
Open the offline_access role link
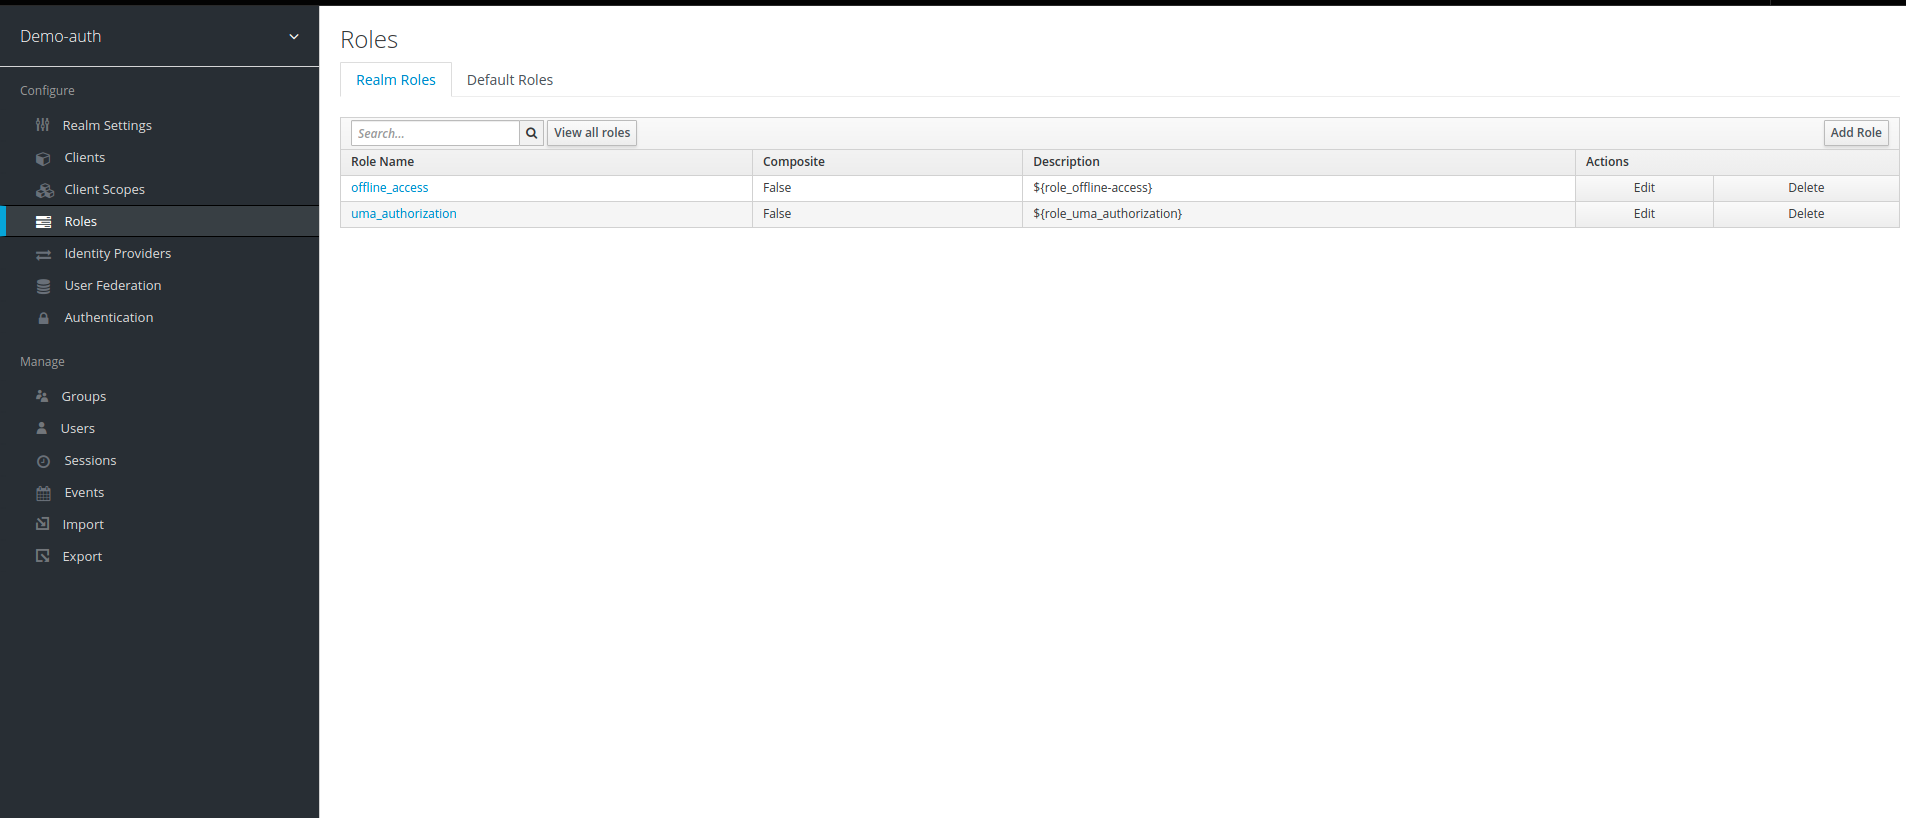pyautogui.click(x=389, y=188)
